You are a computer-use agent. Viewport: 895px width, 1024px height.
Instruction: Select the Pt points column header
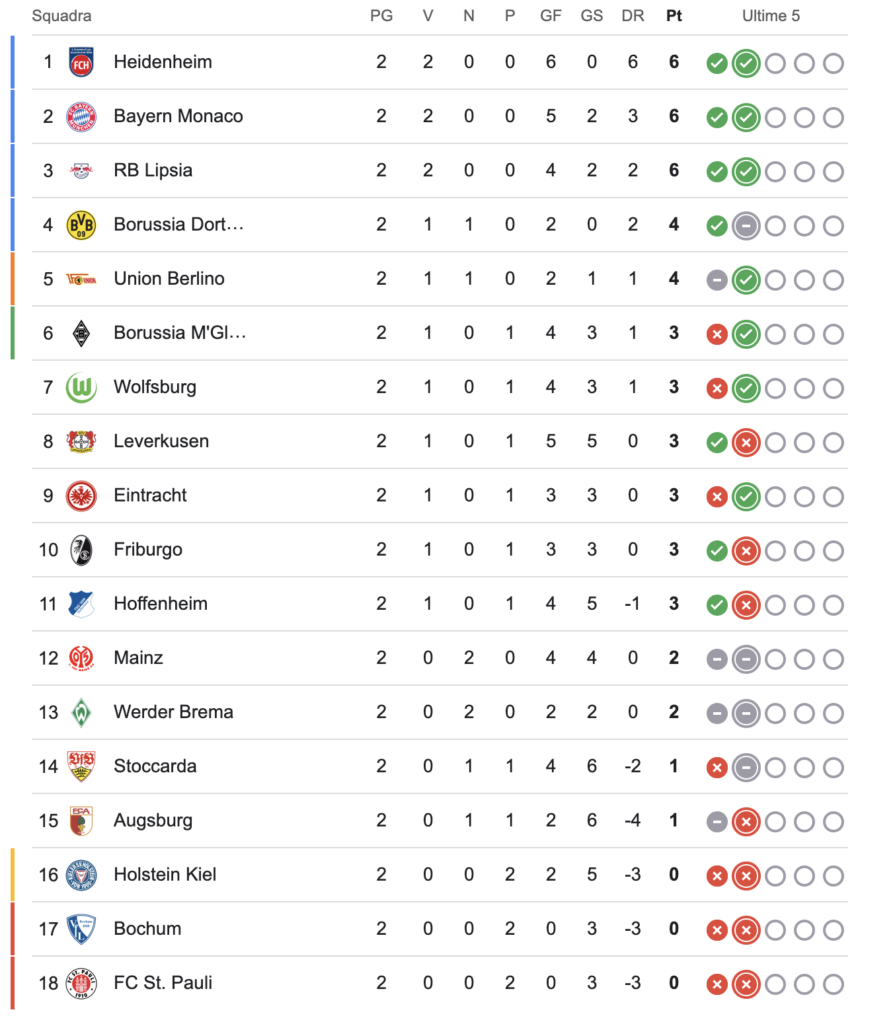tap(674, 16)
